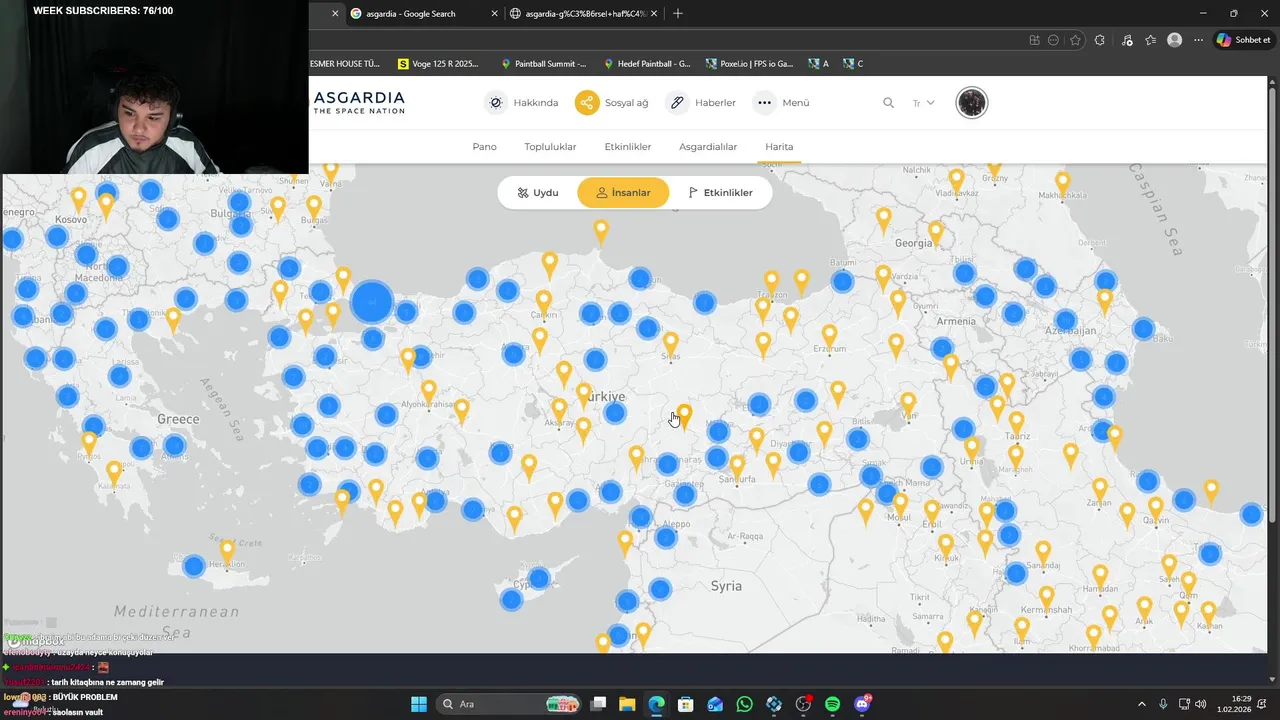Open Microsoft Store from taskbar
The width and height of the screenshot is (1280, 720).
click(x=685, y=704)
